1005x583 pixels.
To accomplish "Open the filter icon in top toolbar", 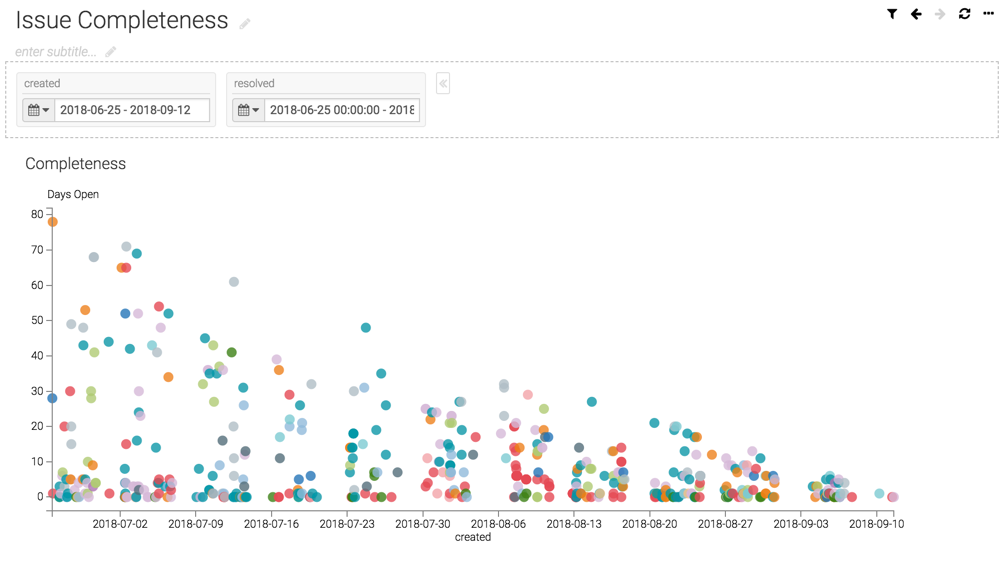I will [891, 14].
